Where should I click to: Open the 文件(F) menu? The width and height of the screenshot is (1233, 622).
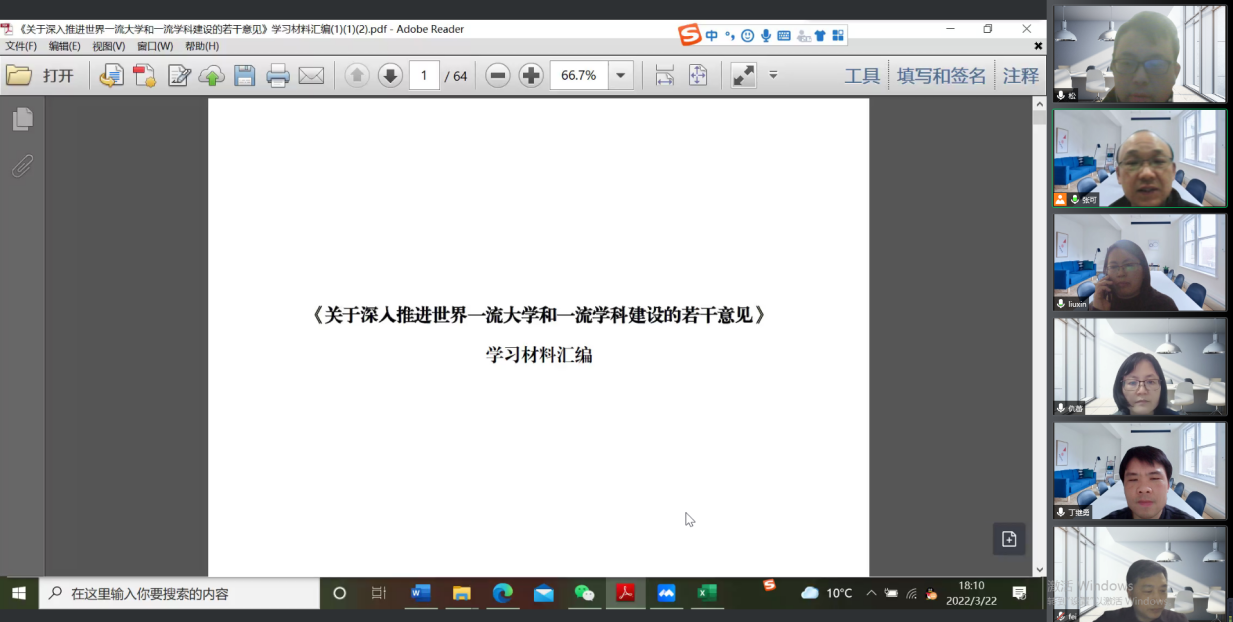(21, 46)
